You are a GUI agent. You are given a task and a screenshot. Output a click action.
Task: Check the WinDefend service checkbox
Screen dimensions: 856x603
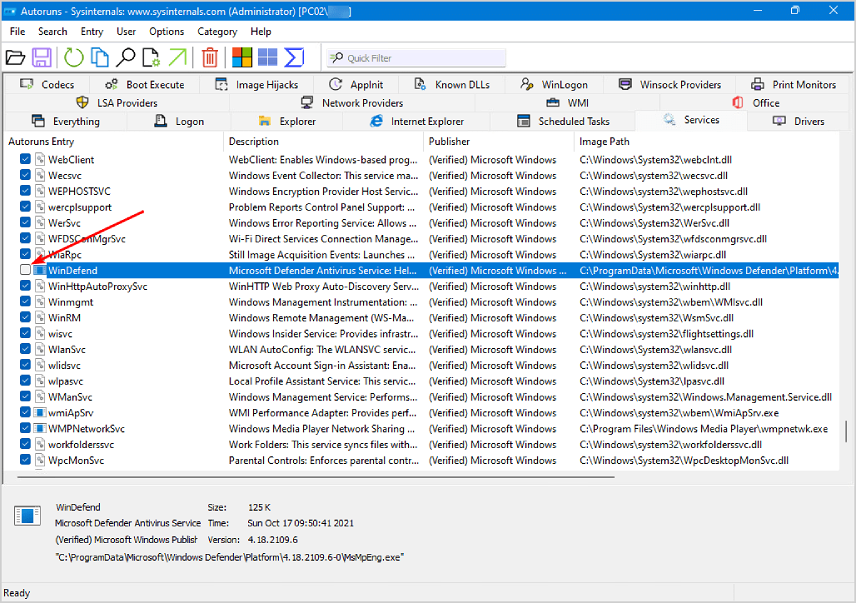25,270
